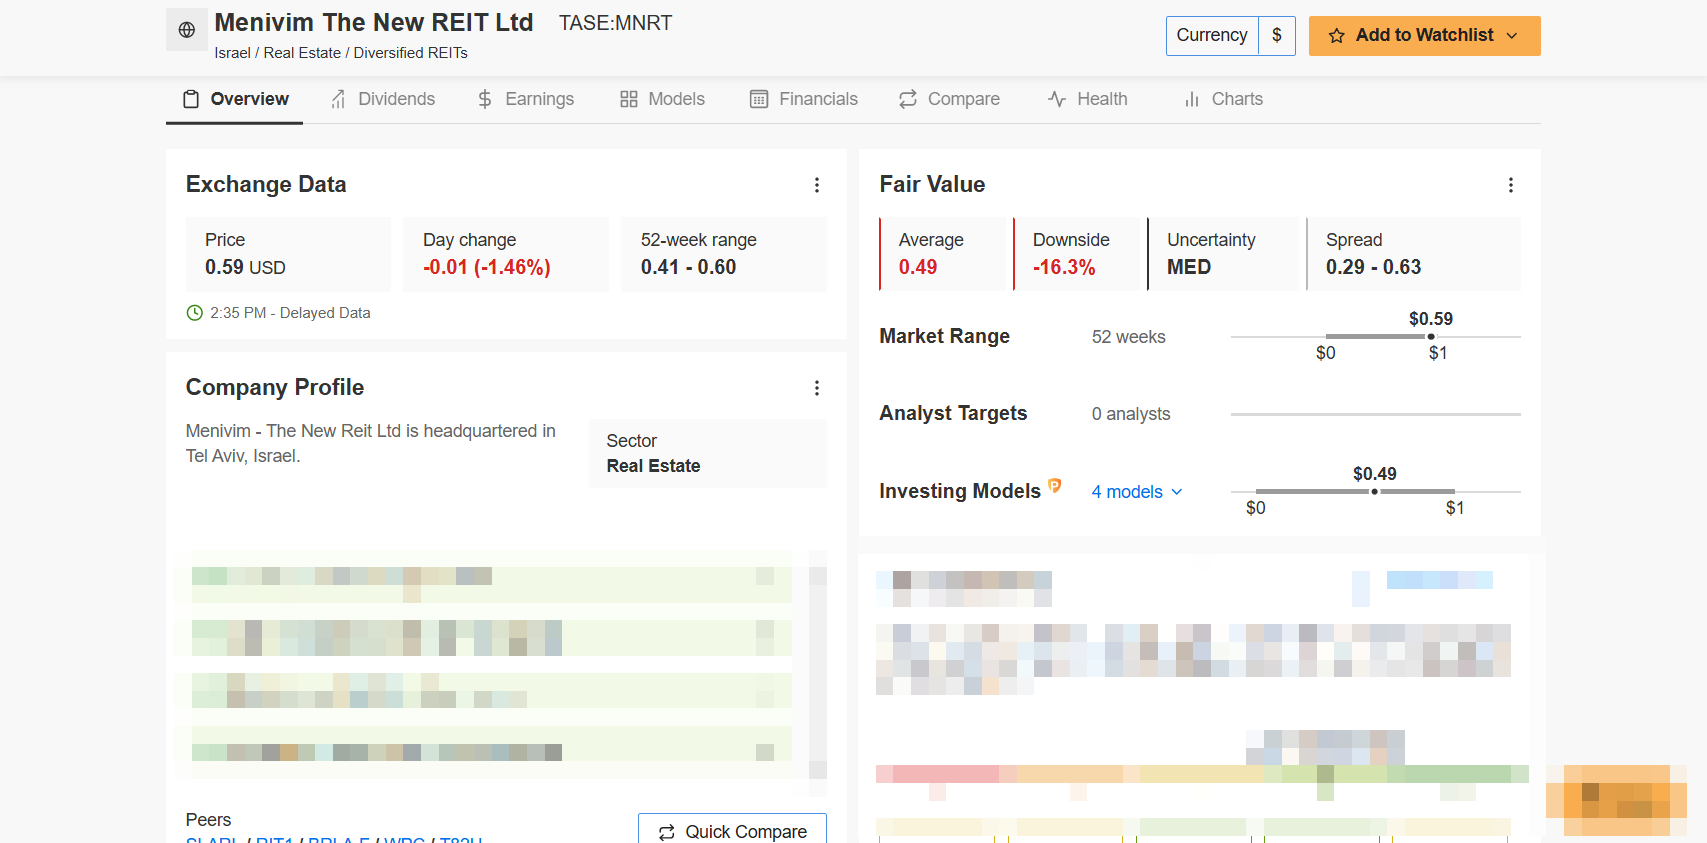The image size is (1707, 843).
Task: Open the Earnings tab
Action: pos(526,99)
